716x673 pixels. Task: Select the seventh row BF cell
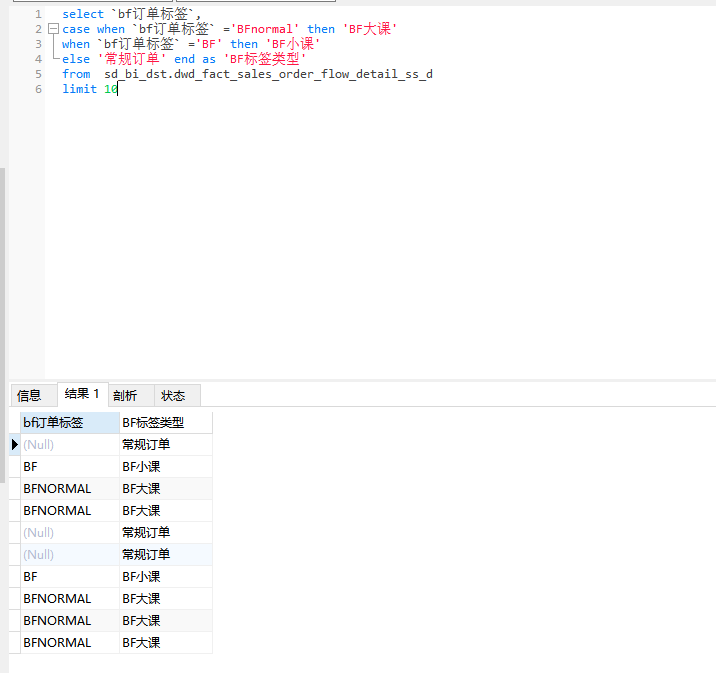click(x=70, y=577)
